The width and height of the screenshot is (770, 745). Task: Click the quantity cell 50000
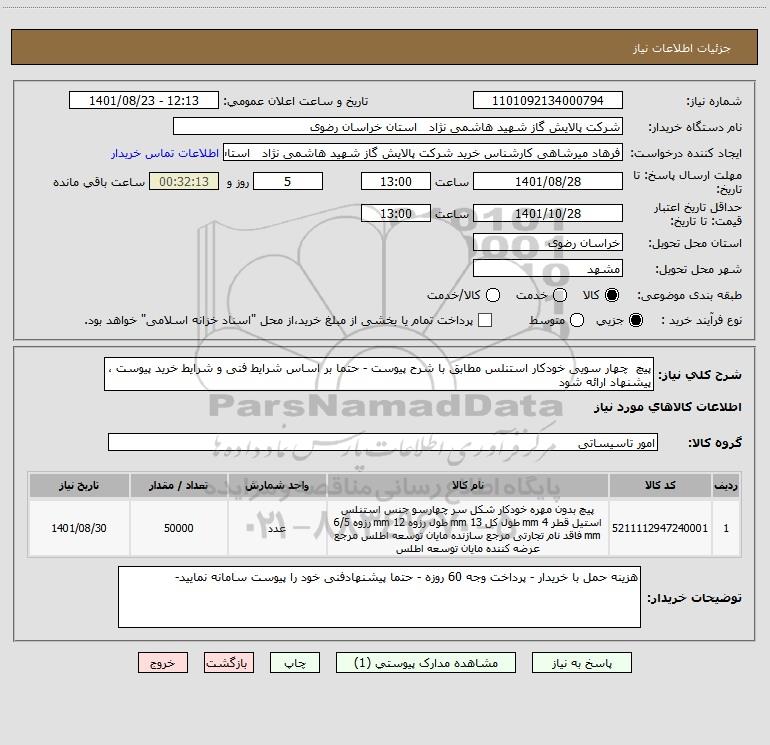click(x=179, y=528)
